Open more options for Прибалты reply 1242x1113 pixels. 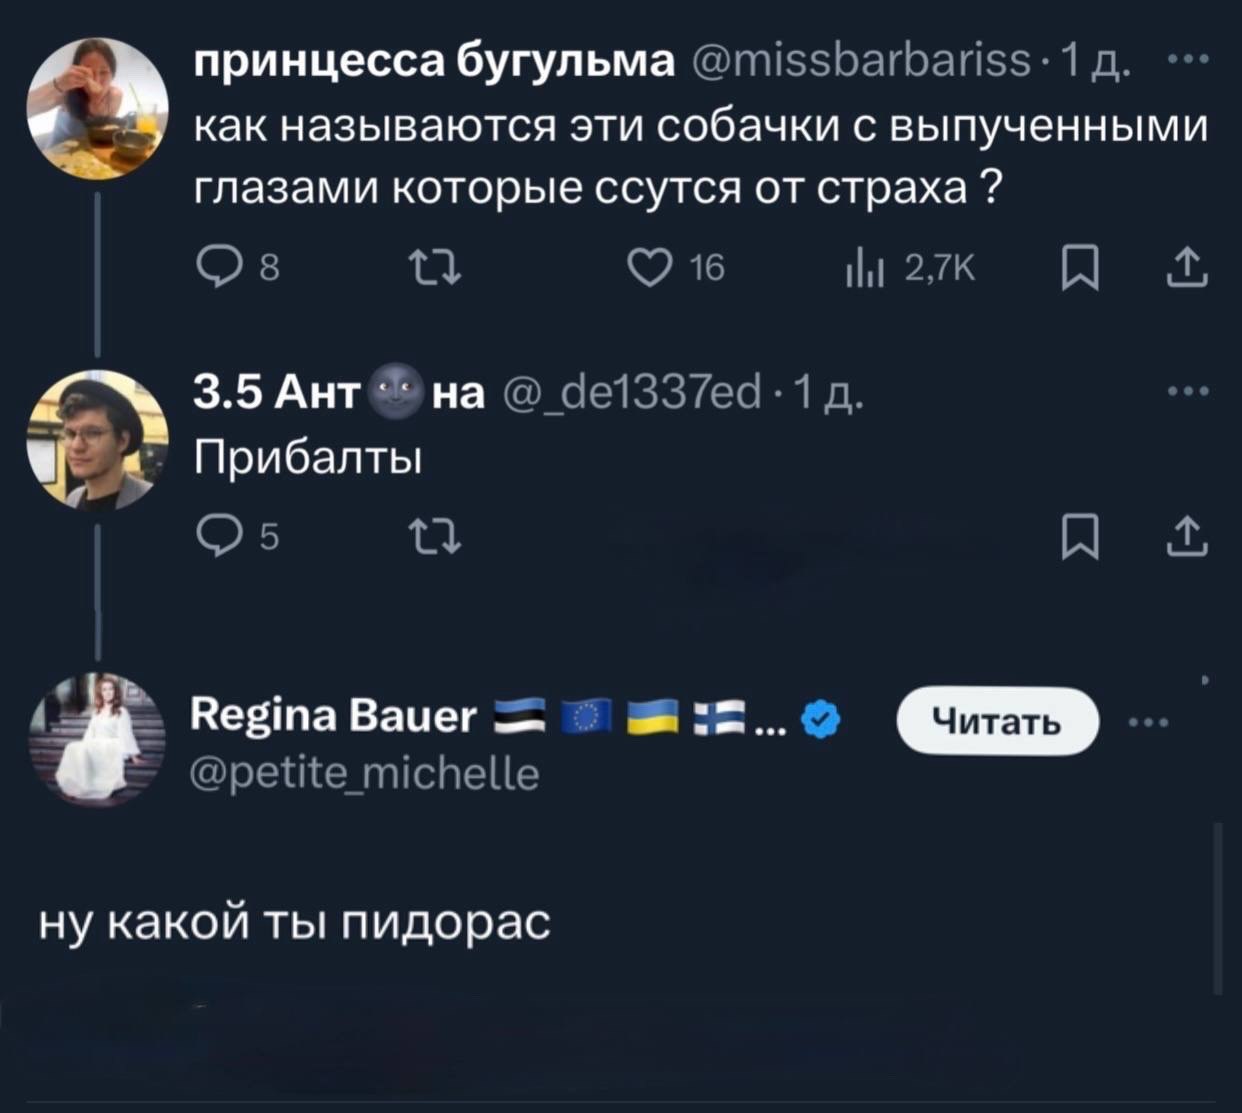[1188, 391]
